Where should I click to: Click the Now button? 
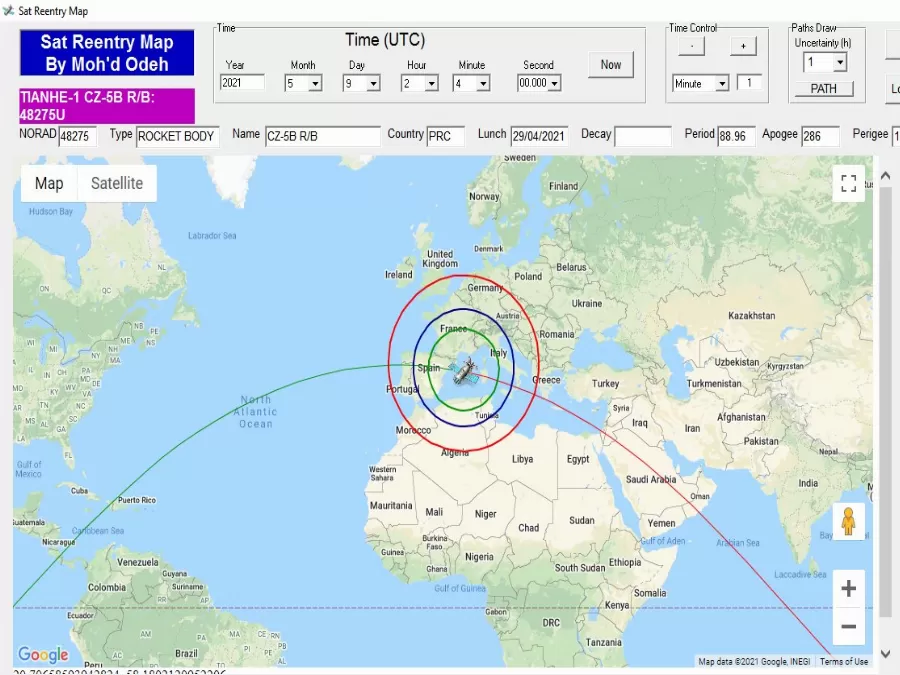[x=611, y=65]
